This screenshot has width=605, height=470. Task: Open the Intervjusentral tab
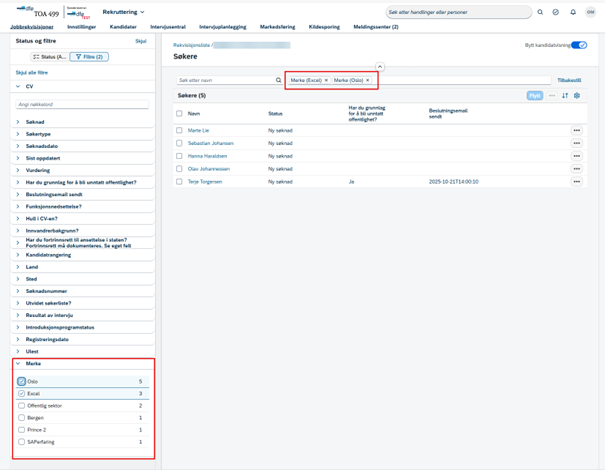point(168,27)
